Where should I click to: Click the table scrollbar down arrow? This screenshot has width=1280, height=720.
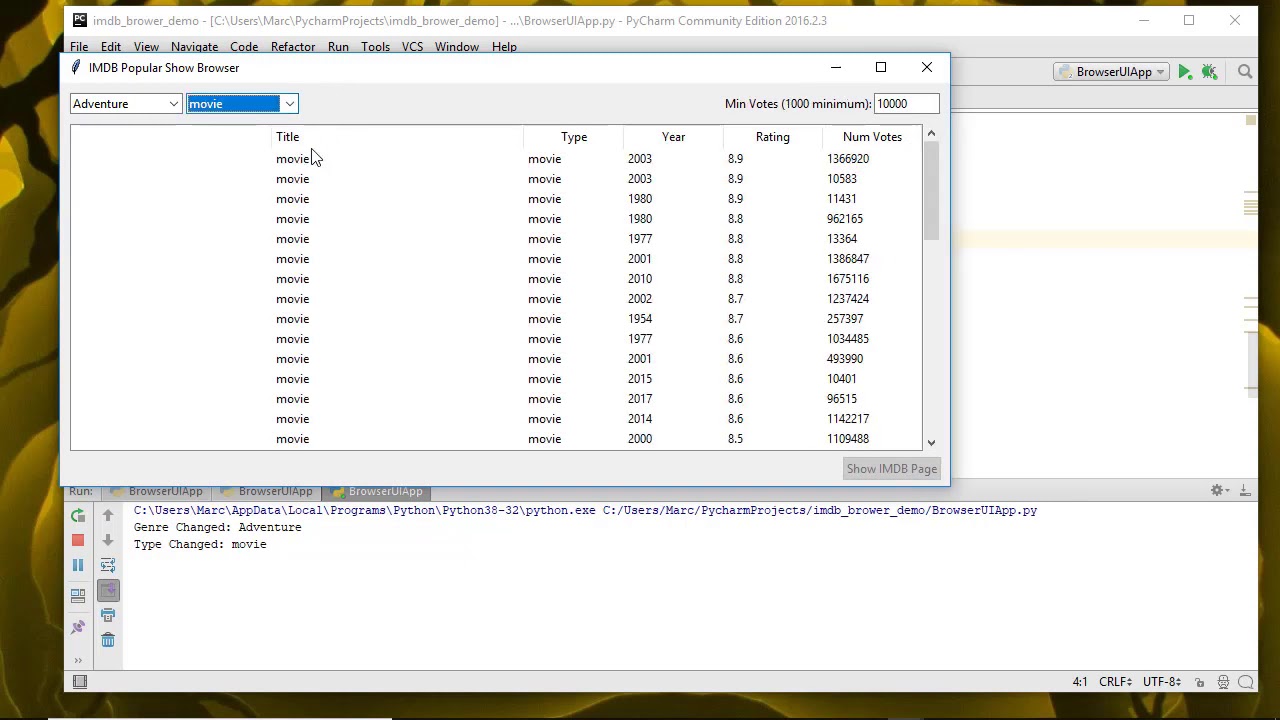931,442
